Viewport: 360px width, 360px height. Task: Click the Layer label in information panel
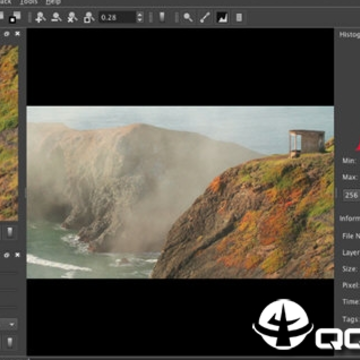351,253
